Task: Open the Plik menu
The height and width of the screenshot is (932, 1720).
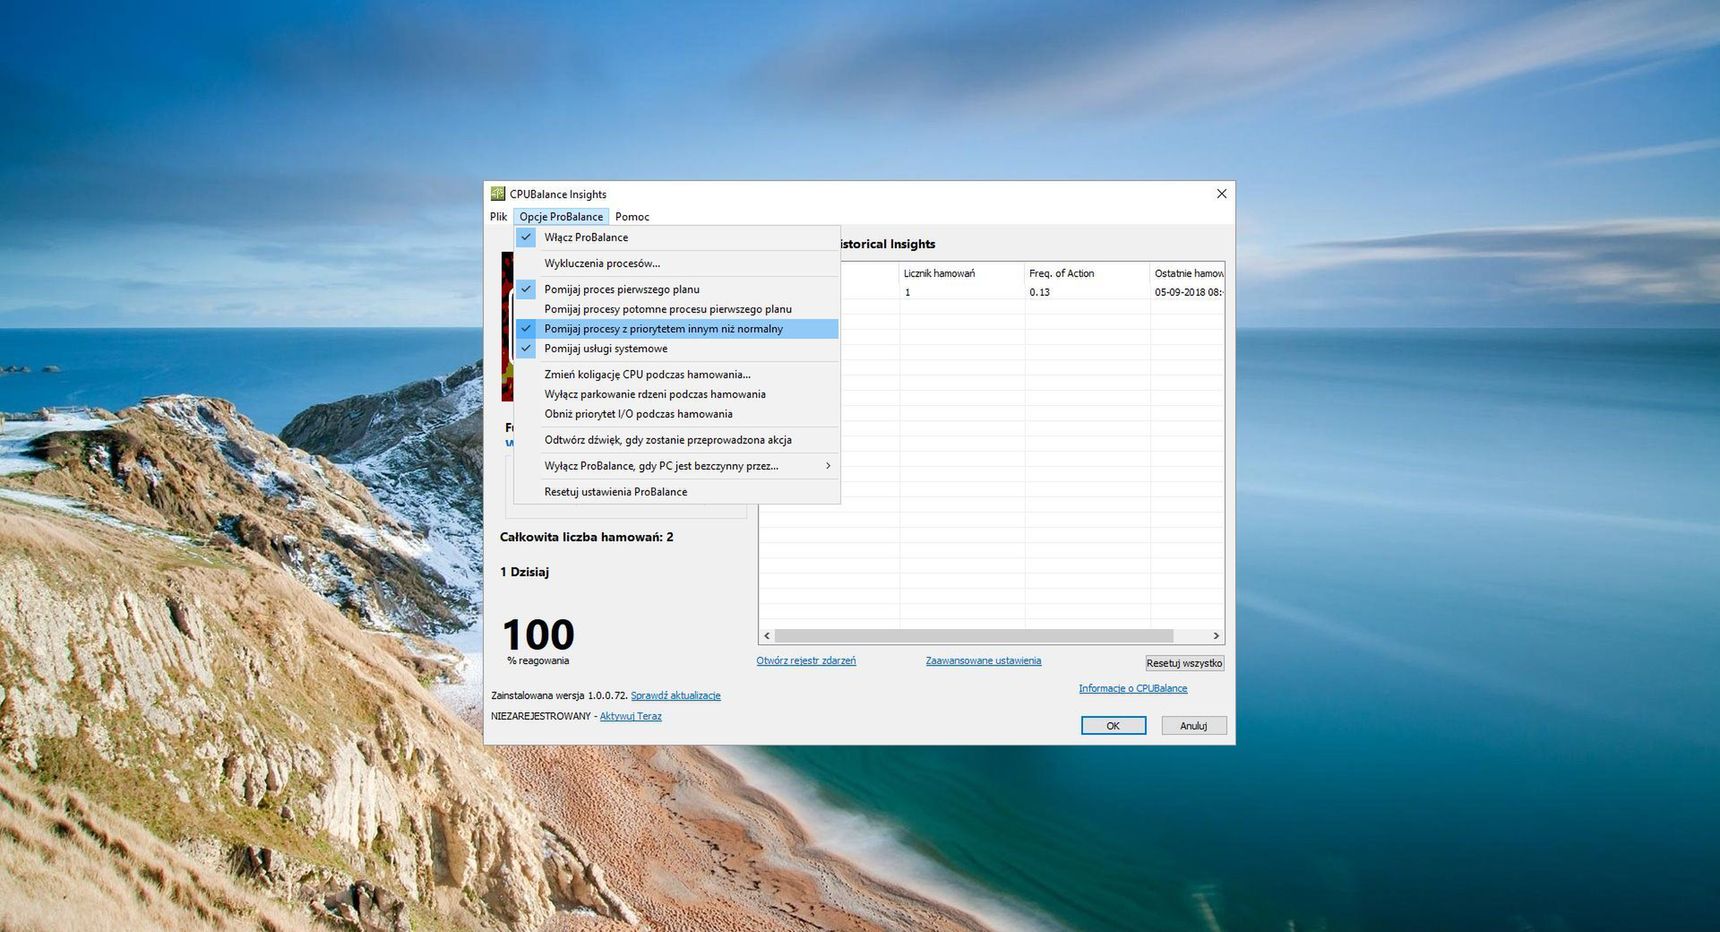Action: click(498, 216)
